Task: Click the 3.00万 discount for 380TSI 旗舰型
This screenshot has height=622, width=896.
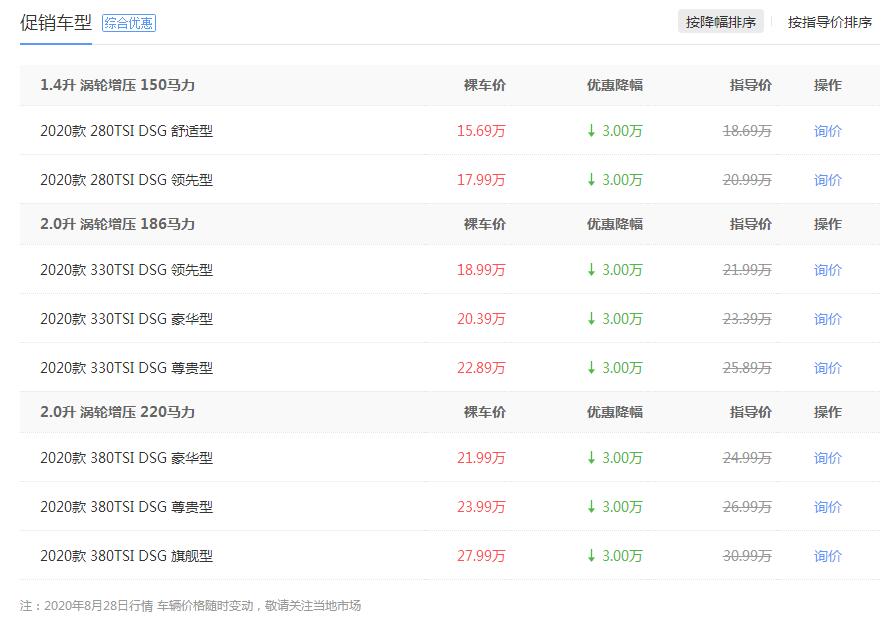Action: 615,556
